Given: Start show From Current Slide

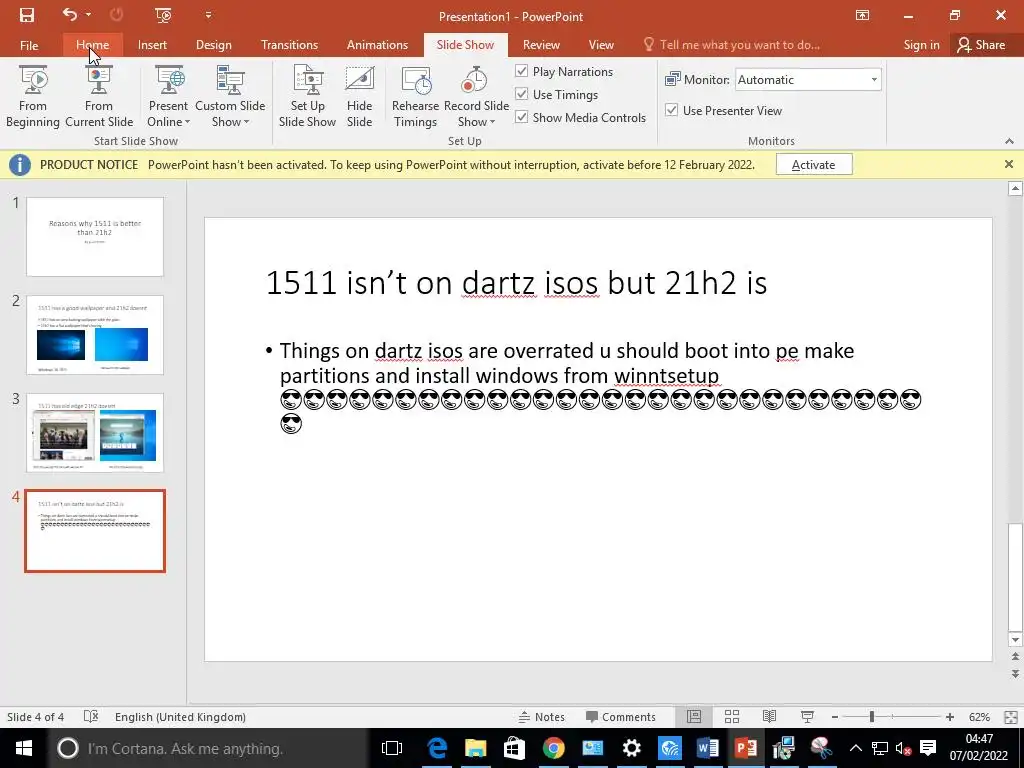Looking at the screenshot, I should coord(99,96).
